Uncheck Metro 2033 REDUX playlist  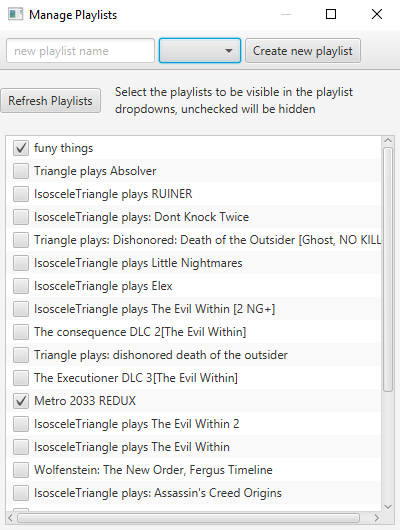pos(21,401)
